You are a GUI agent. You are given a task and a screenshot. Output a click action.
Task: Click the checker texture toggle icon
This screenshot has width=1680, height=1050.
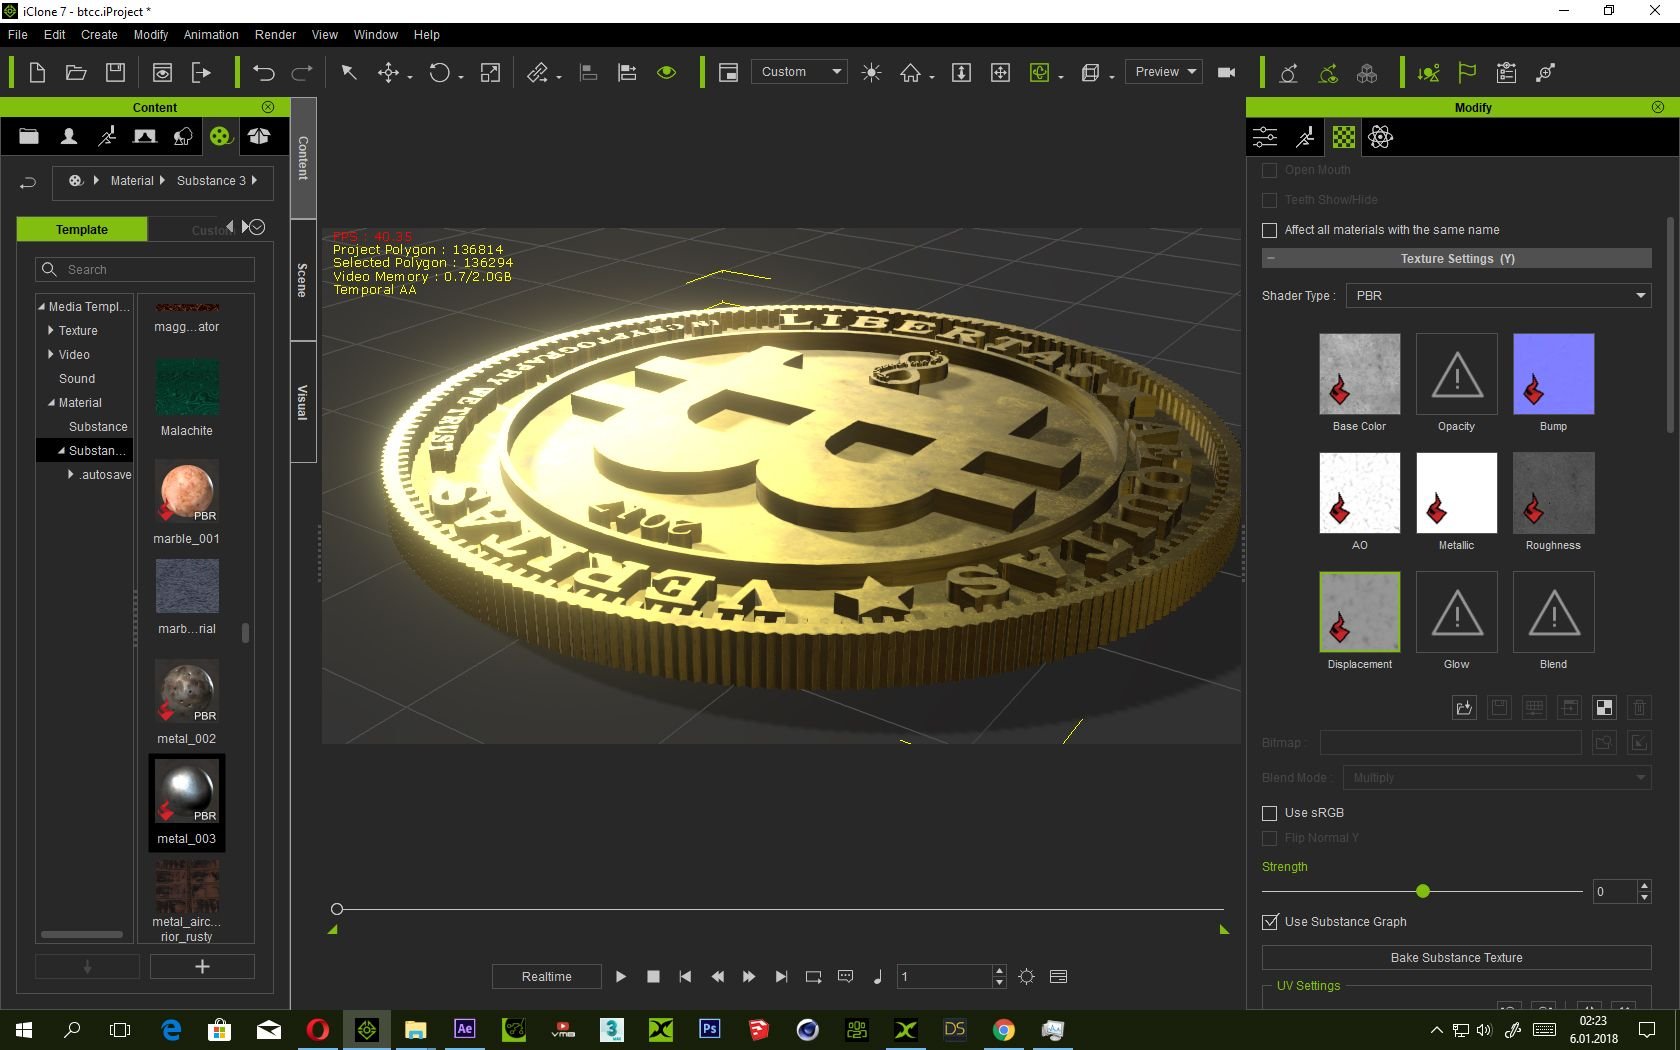click(x=1604, y=708)
